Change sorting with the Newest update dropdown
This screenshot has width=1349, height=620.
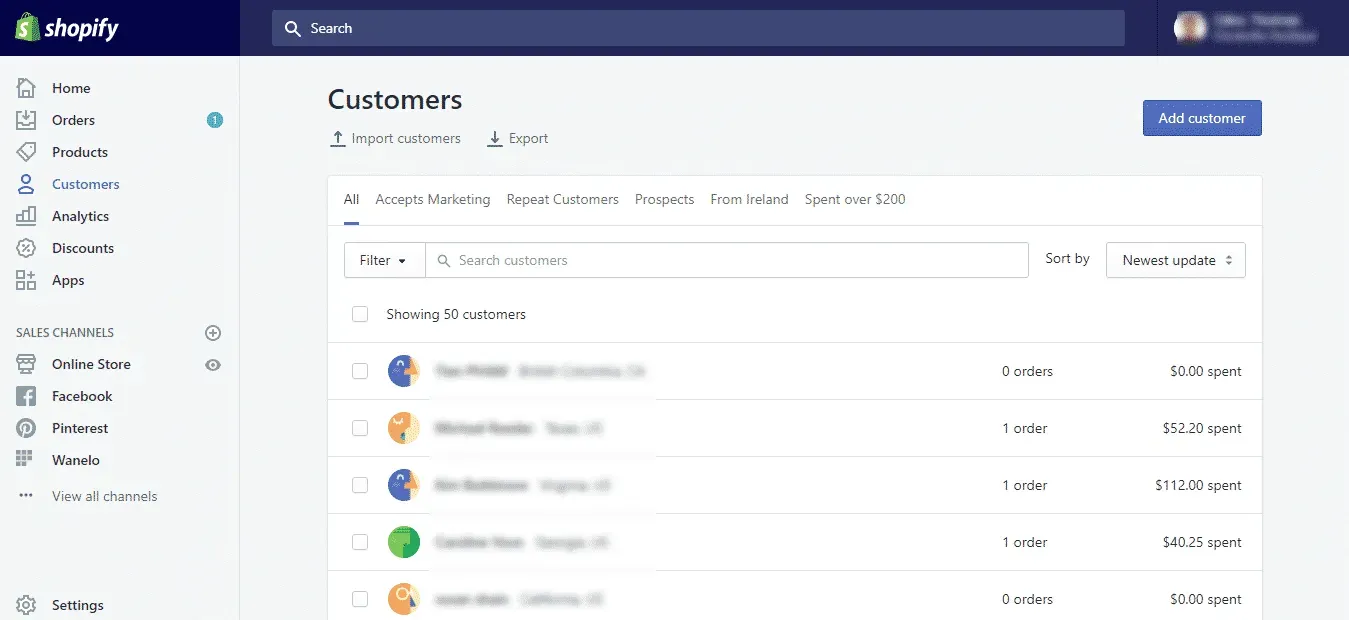(x=1175, y=260)
